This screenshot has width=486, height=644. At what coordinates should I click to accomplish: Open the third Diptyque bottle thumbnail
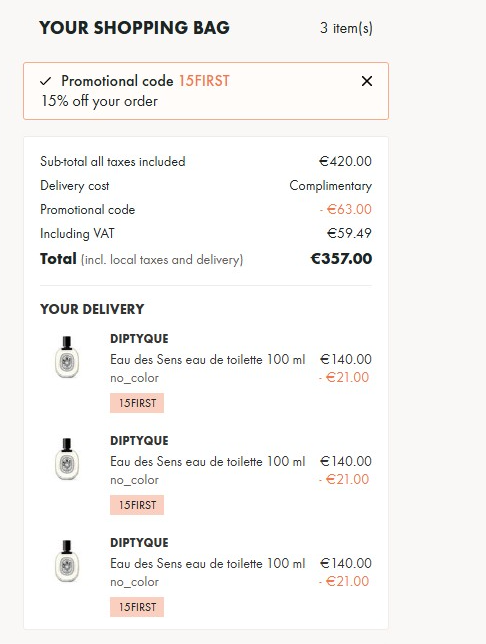tap(67, 561)
